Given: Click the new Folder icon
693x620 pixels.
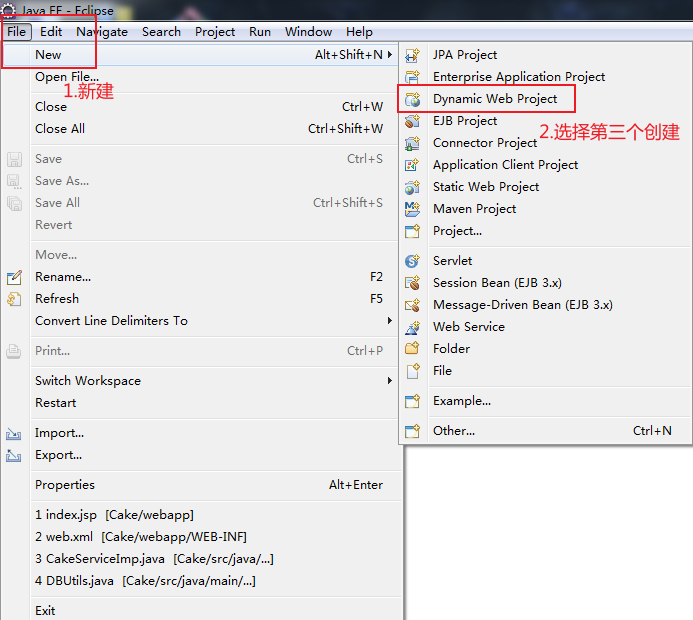Looking at the screenshot, I should (x=412, y=349).
